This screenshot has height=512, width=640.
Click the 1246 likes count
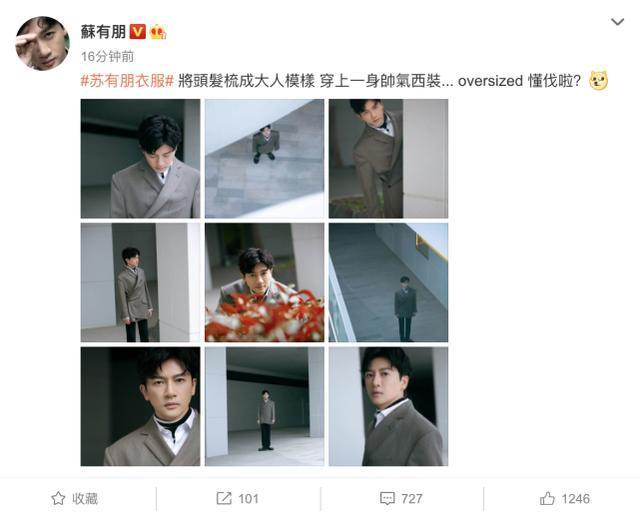(576, 499)
